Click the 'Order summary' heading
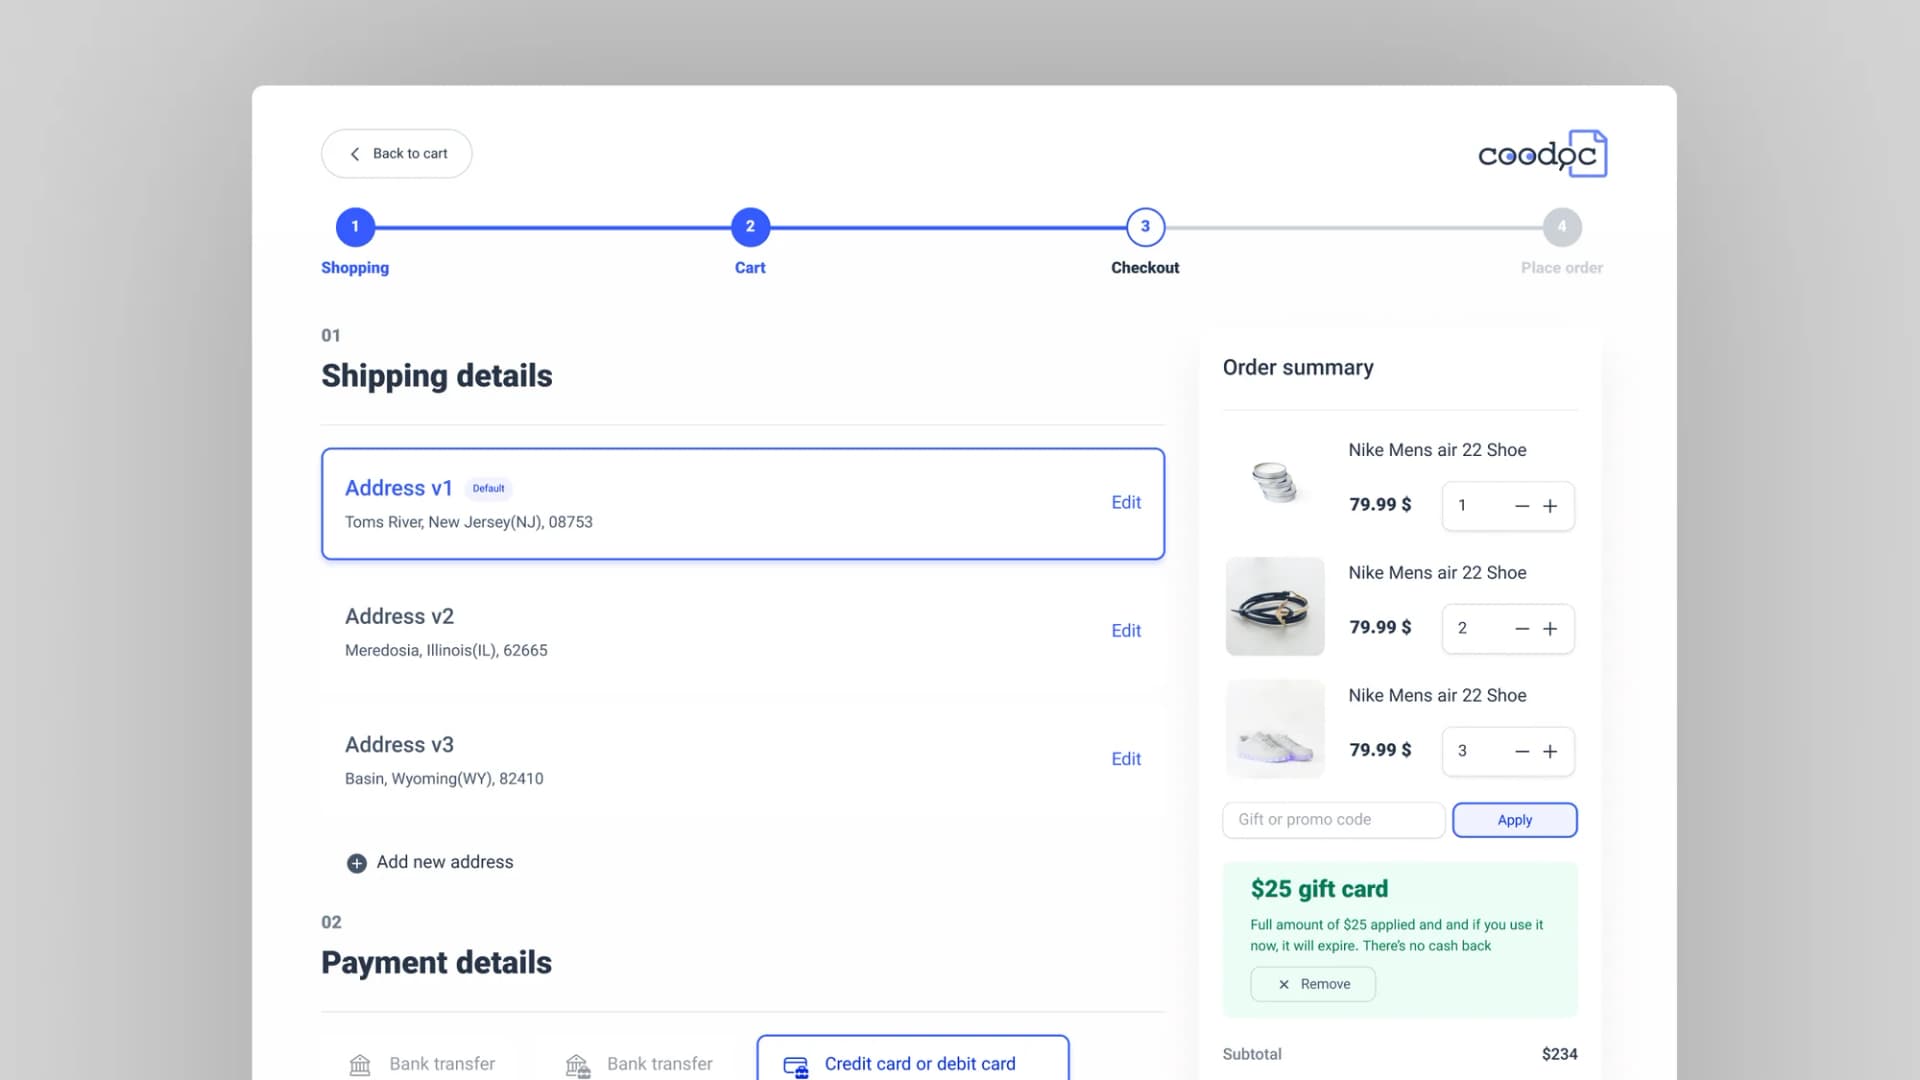 point(1298,368)
